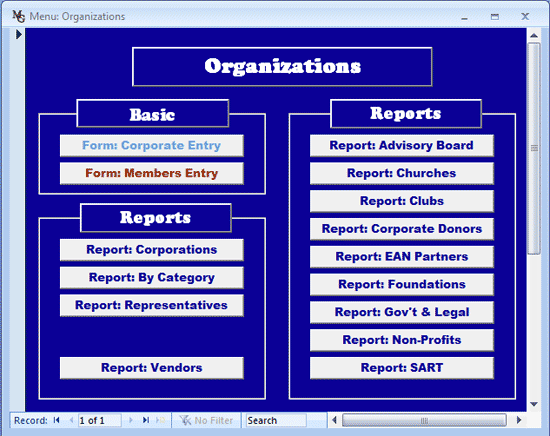The image size is (550, 436).
Task: Click the record selector arrow
Action: tap(19, 34)
